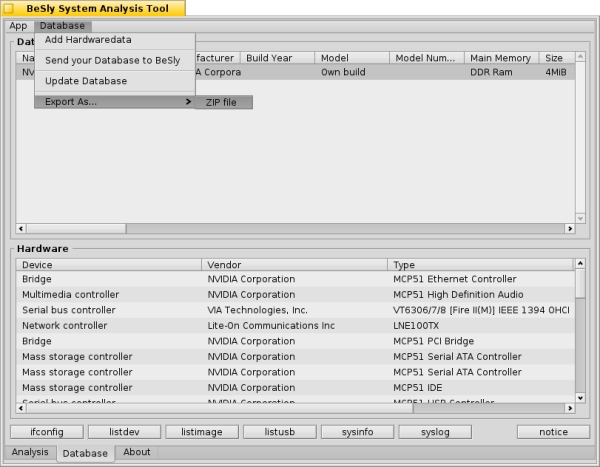This screenshot has width=600, height=467.
Task: Select ZIP file export option
Action: click(222, 102)
